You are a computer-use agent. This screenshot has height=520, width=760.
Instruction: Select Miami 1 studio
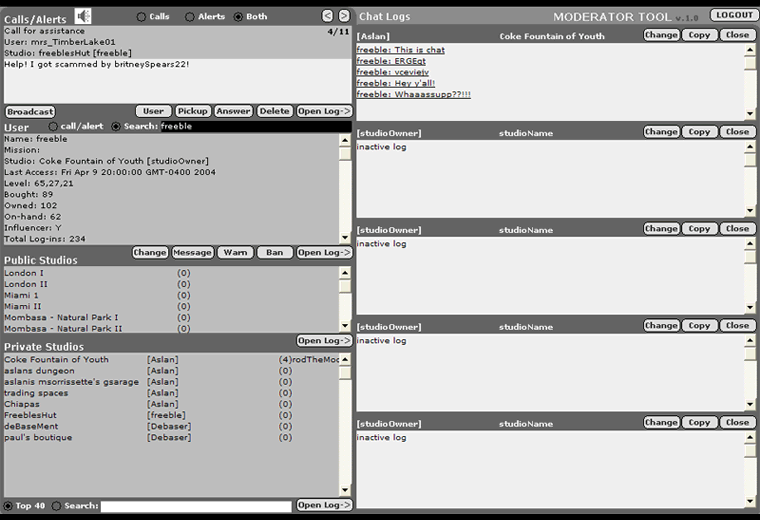(171, 296)
